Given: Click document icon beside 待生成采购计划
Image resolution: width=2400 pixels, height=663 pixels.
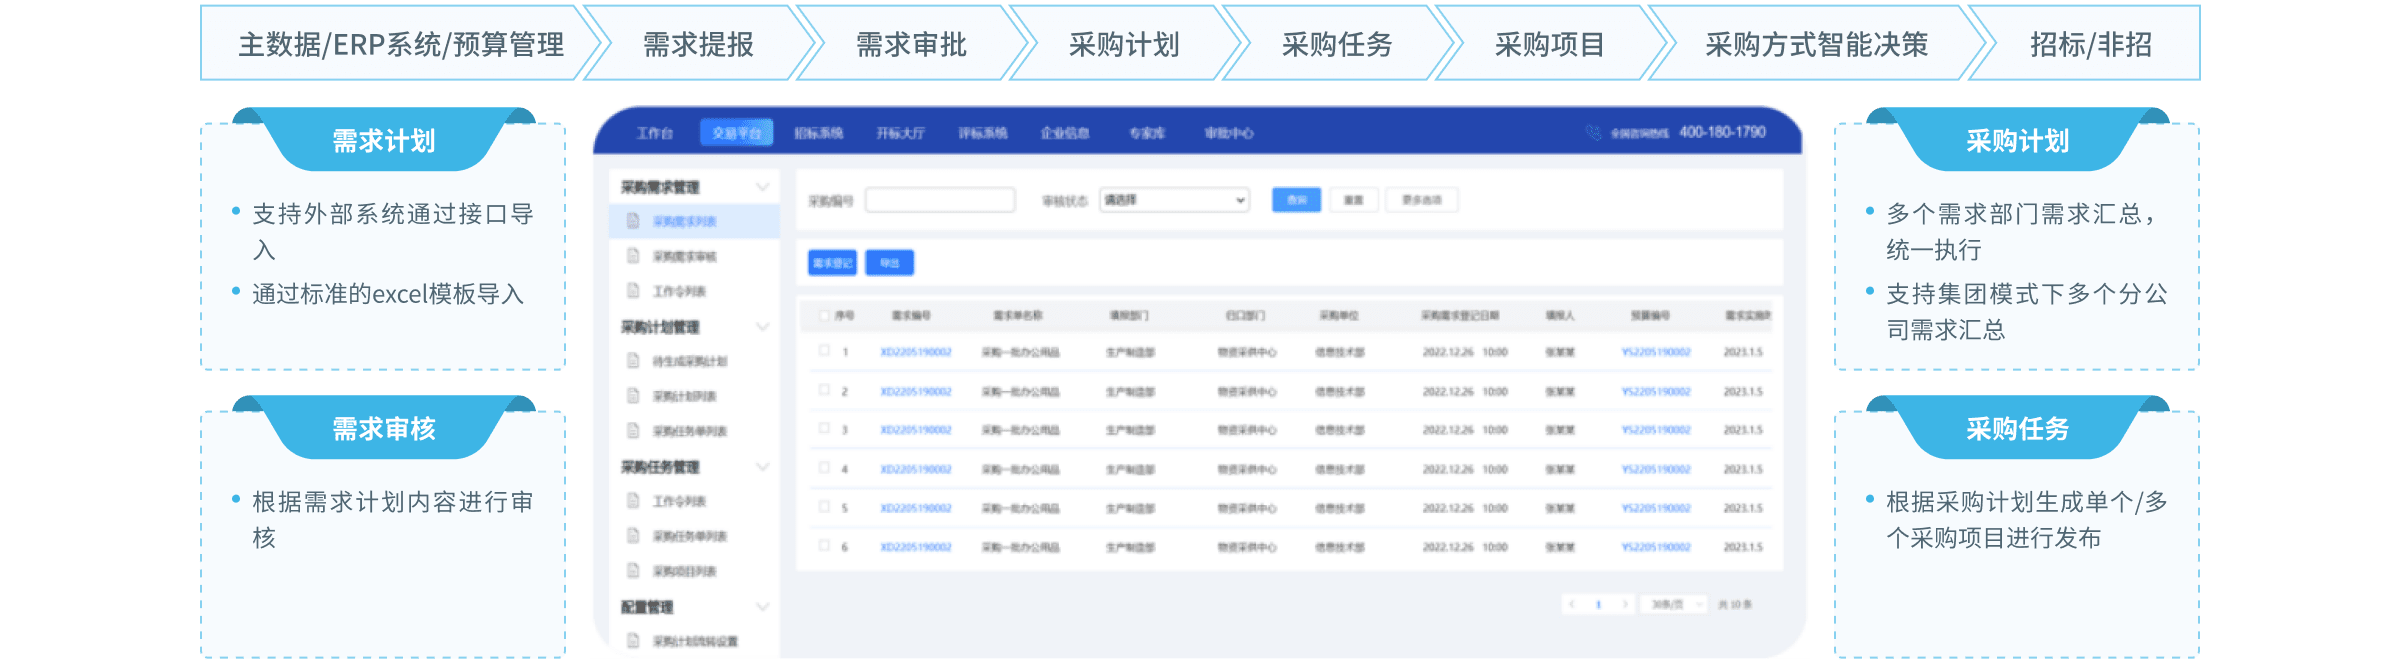Looking at the screenshot, I should [x=633, y=361].
